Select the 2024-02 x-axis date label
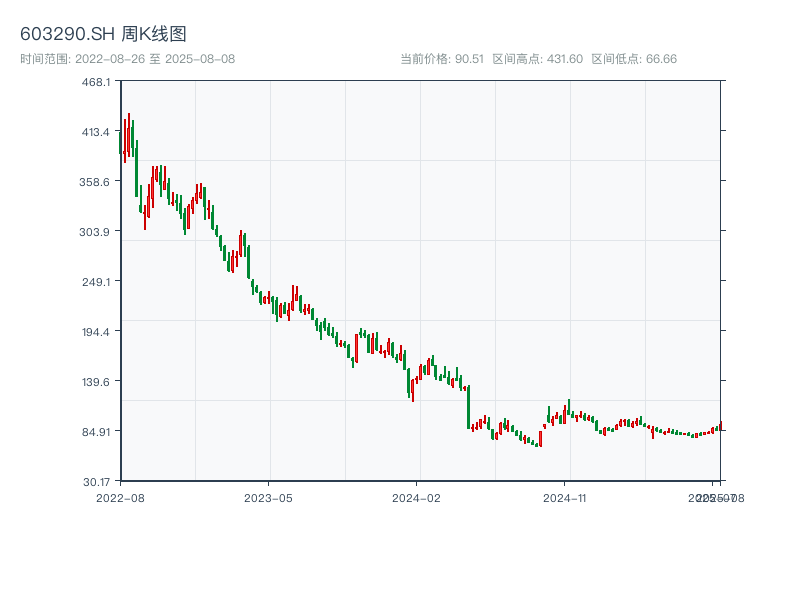The image size is (800, 600). pyautogui.click(x=417, y=497)
